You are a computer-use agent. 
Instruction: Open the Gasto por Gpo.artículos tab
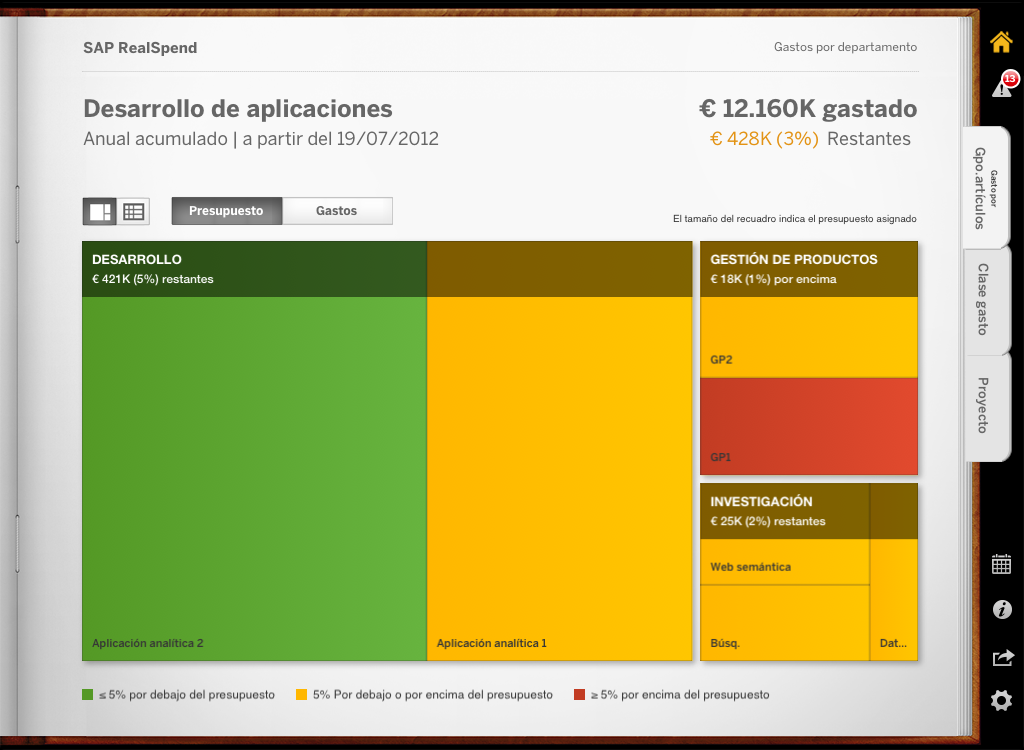(985, 188)
